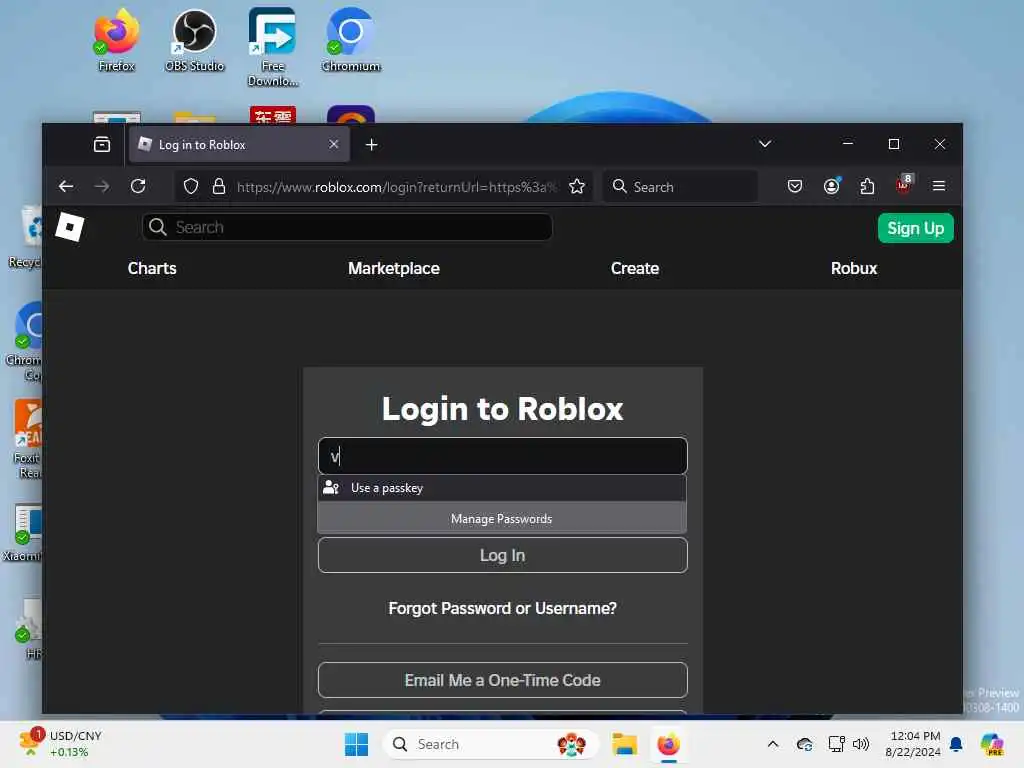Go back with the browser back arrow
The image size is (1024, 768).
pyautogui.click(x=66, y=187)
